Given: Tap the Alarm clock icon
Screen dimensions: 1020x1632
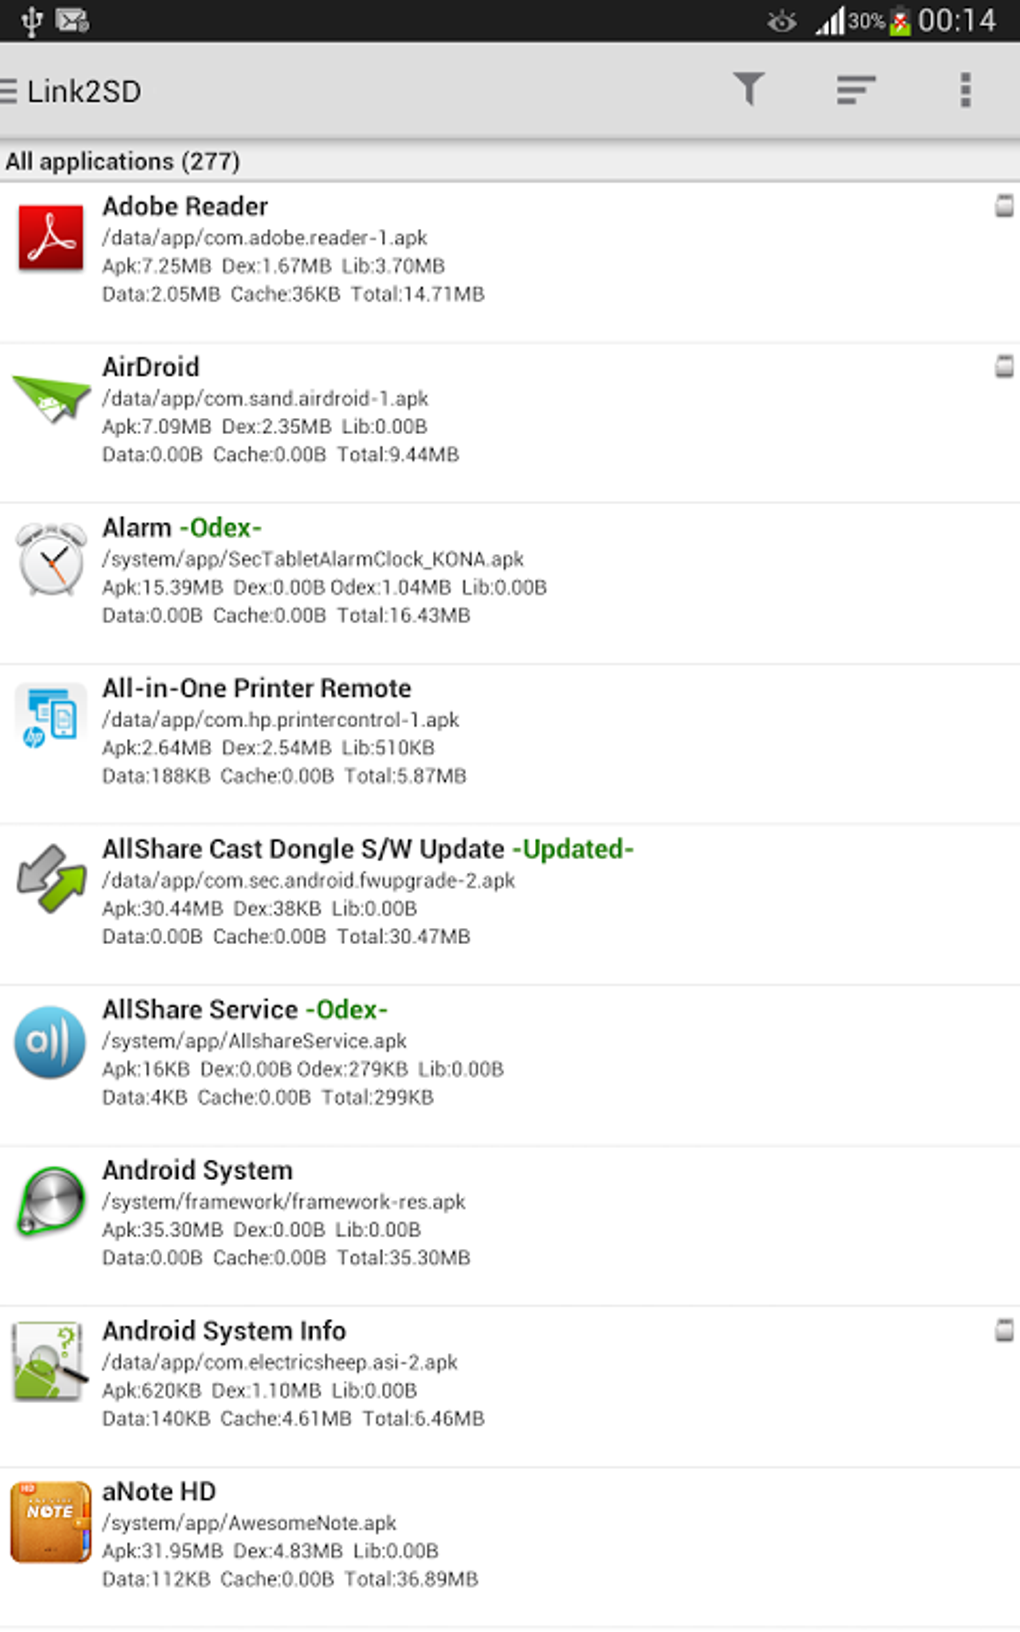Looking at the screenshot, I should coord(51,560).
